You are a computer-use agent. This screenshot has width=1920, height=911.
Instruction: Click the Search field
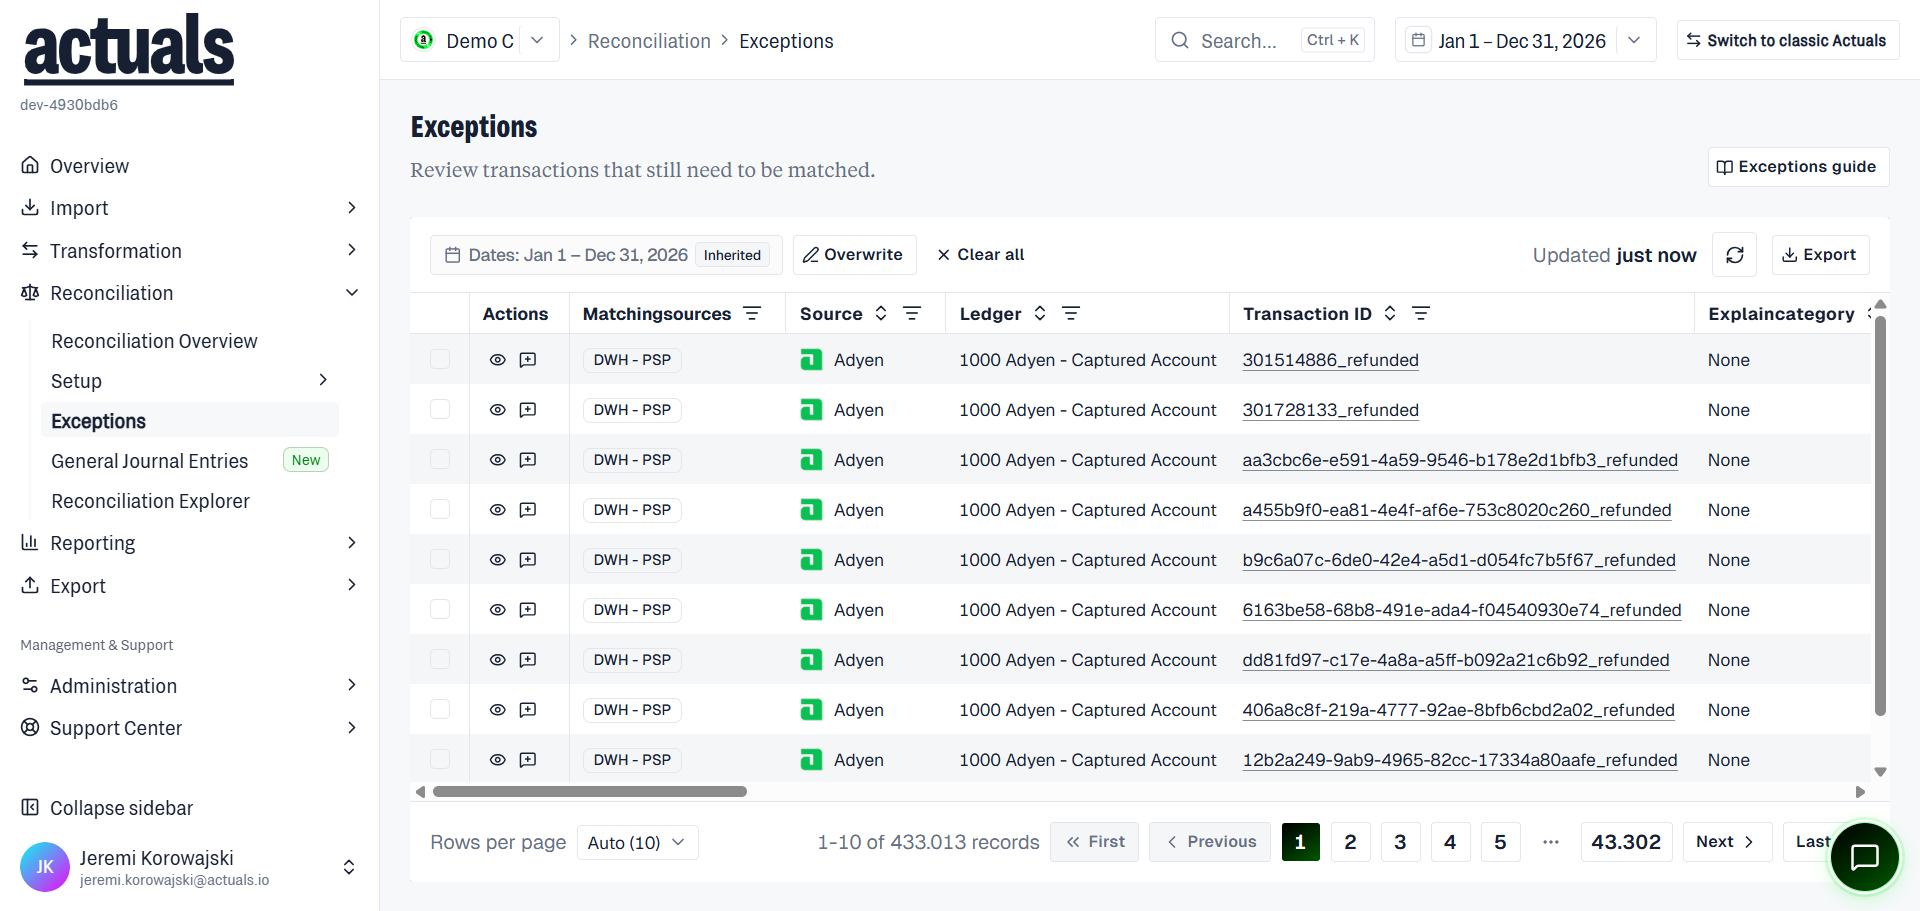(x=1264, y=40)
